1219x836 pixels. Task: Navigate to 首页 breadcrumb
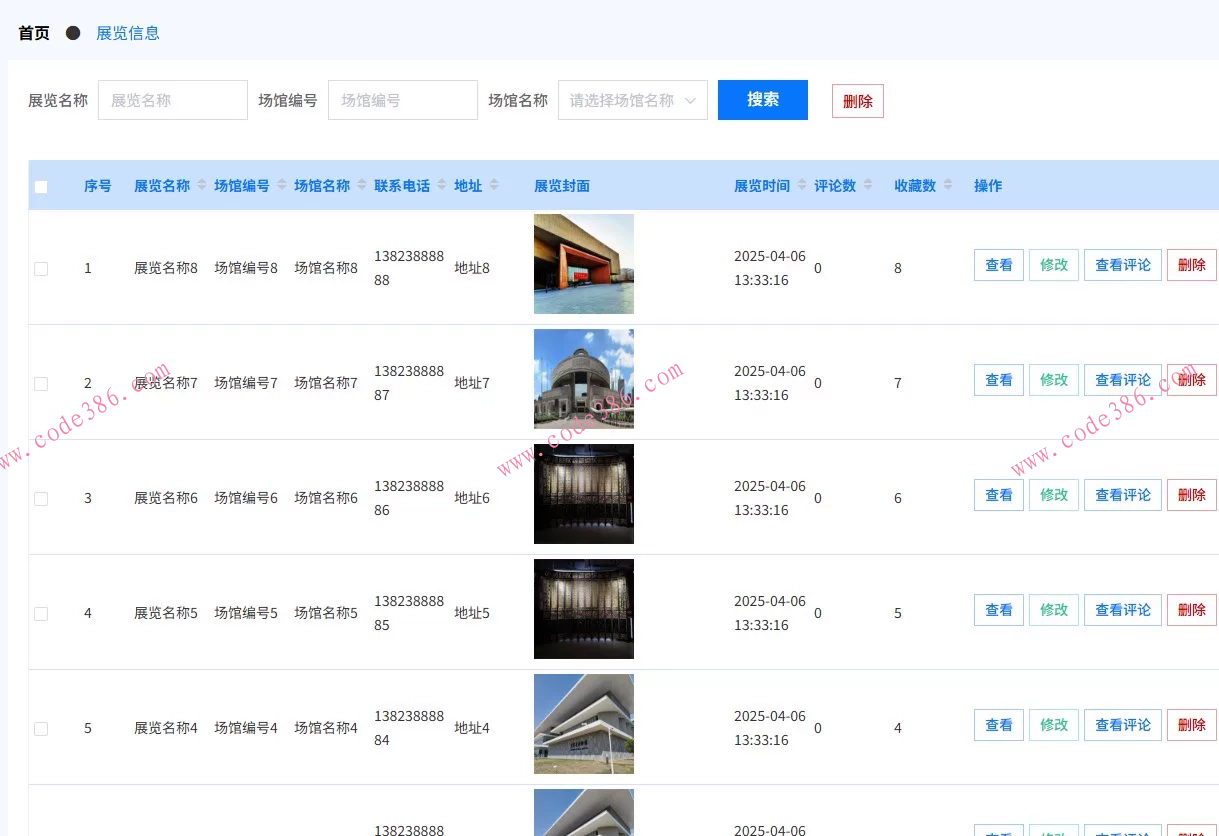pos(33,32)
